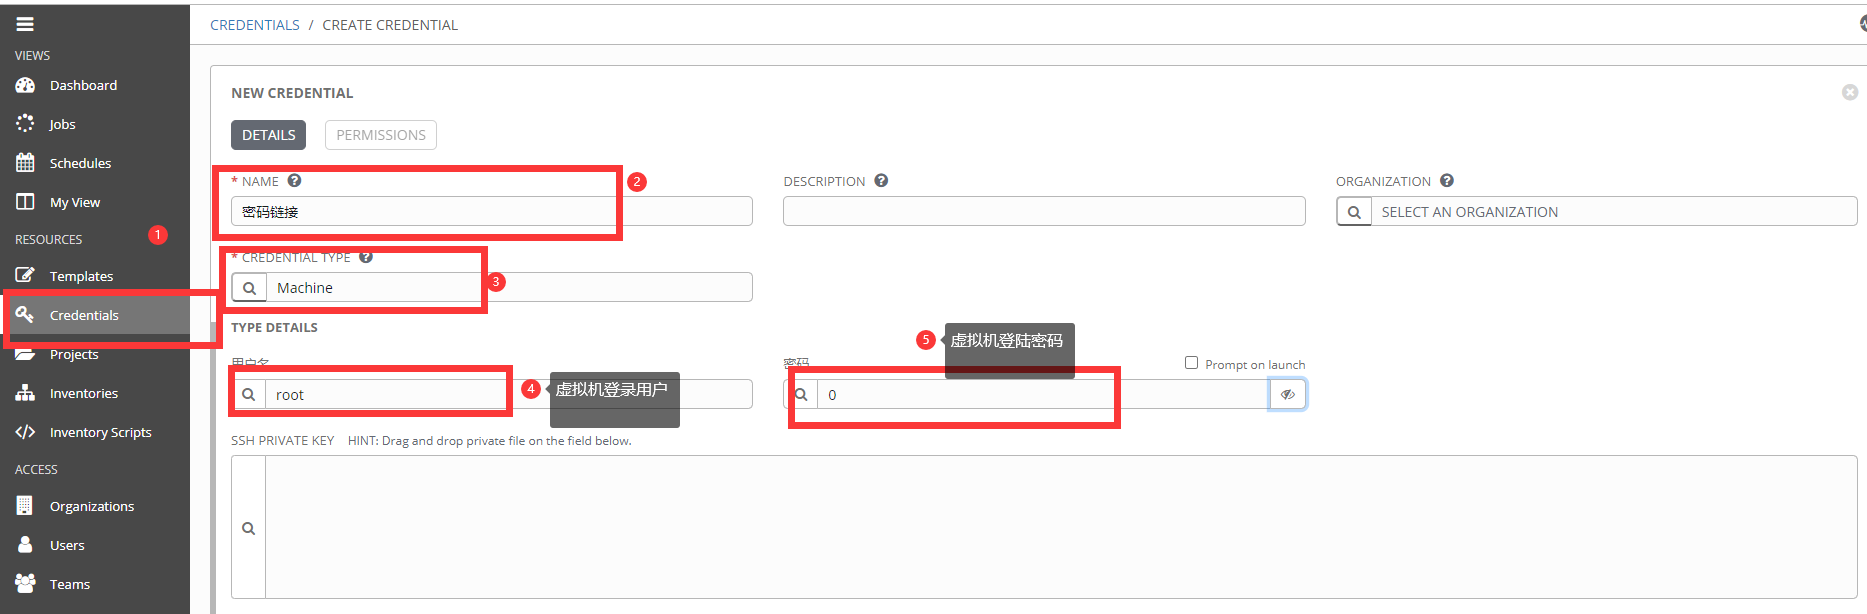The width and height of the screenshot is (1867, 614).
Task: Click the Users person icon
Action: (25, 545)
